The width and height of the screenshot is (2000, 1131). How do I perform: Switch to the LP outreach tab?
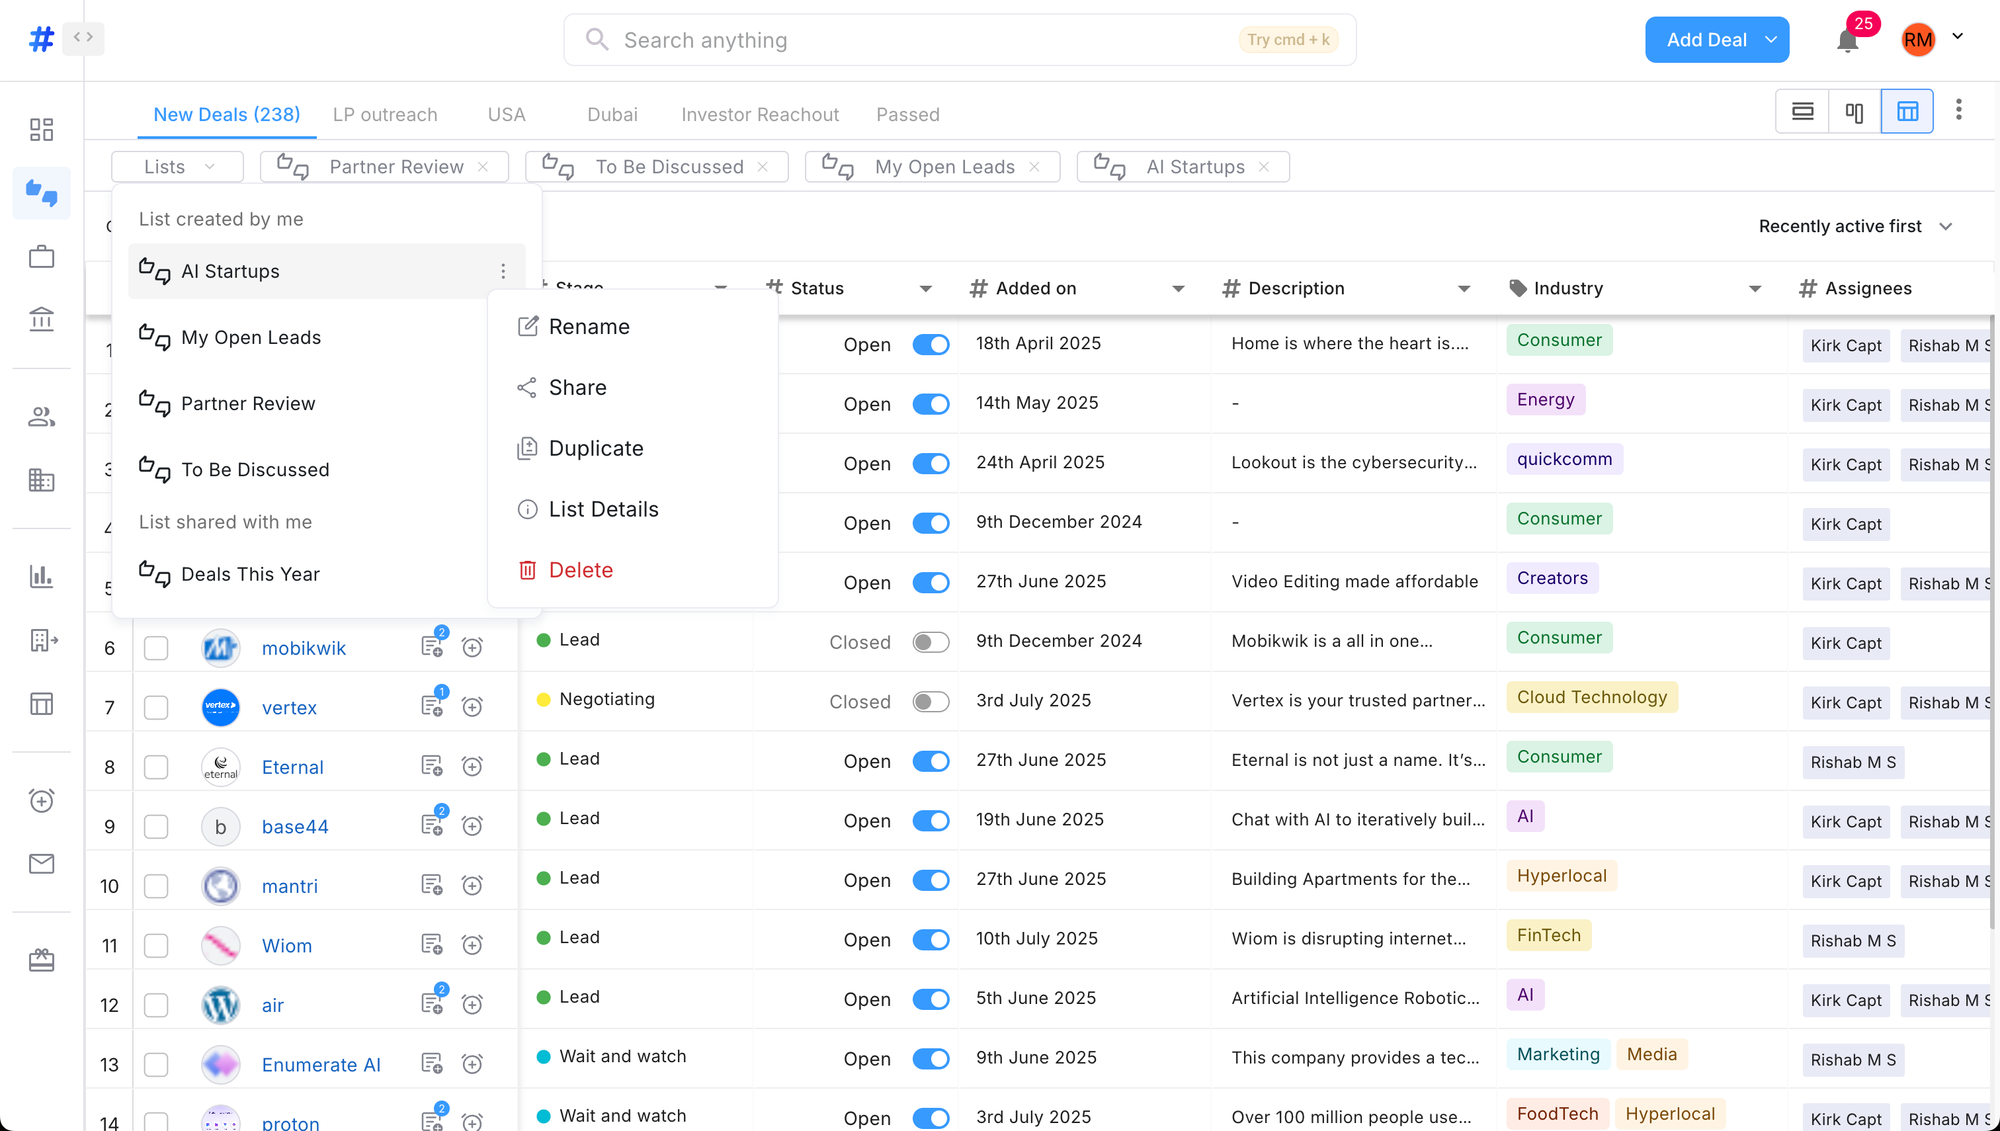pyautogui.click(x=385, y=115)
